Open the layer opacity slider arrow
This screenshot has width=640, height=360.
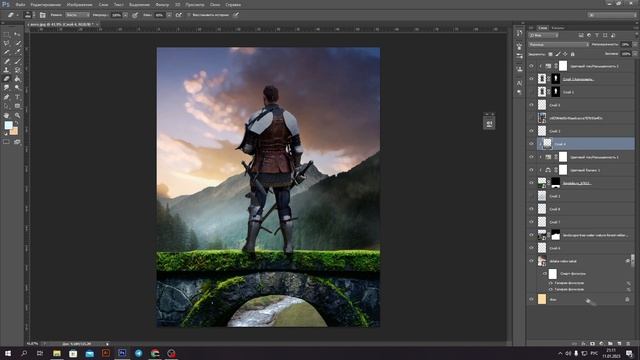[x=634, y=44]
